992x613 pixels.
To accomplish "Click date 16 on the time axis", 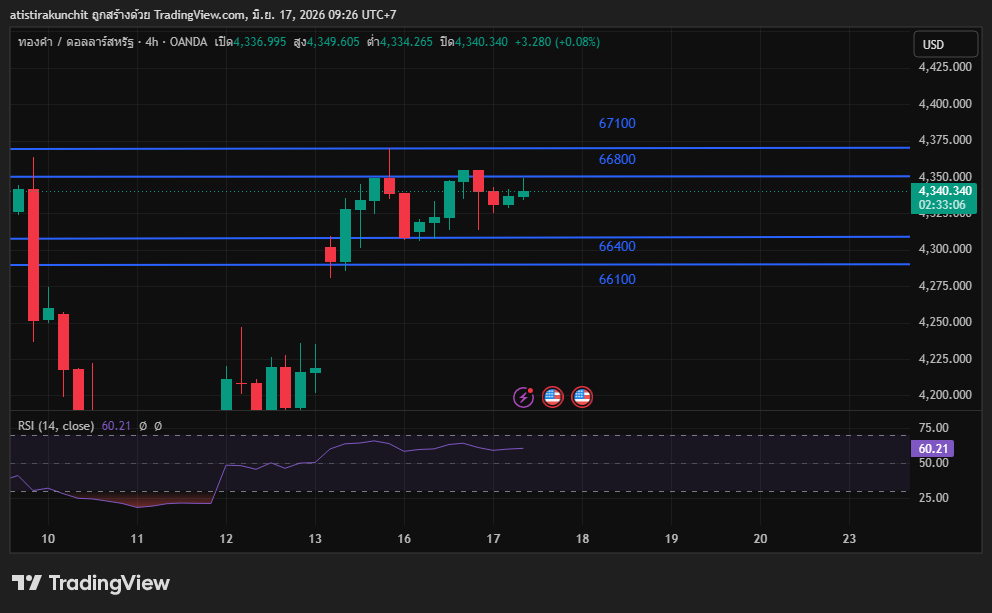I will coord(404,539).
